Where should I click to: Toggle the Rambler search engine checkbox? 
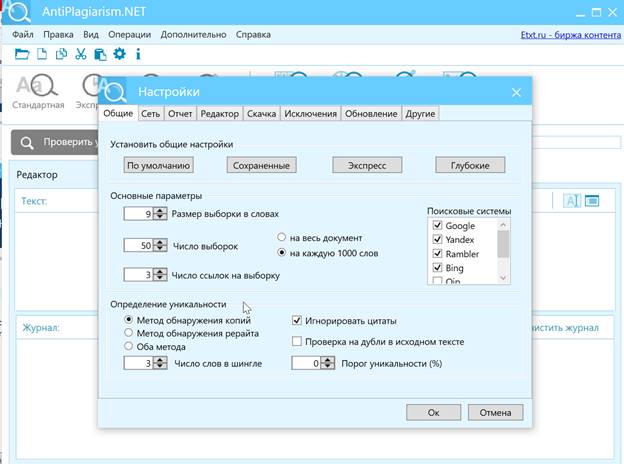(437, 253)
